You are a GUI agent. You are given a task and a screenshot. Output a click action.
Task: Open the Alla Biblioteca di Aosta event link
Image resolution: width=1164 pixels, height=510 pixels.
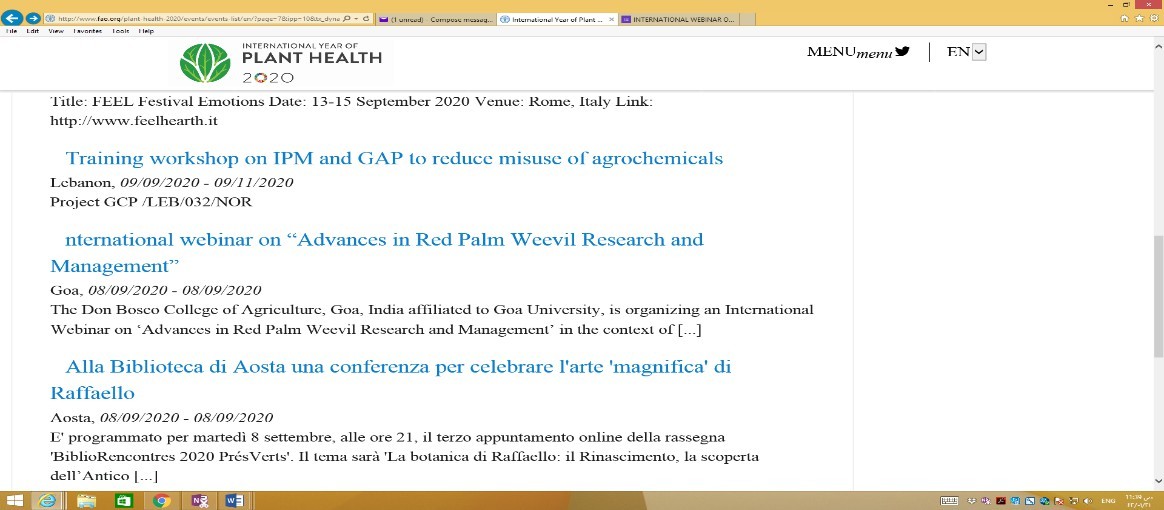(398, 367)
